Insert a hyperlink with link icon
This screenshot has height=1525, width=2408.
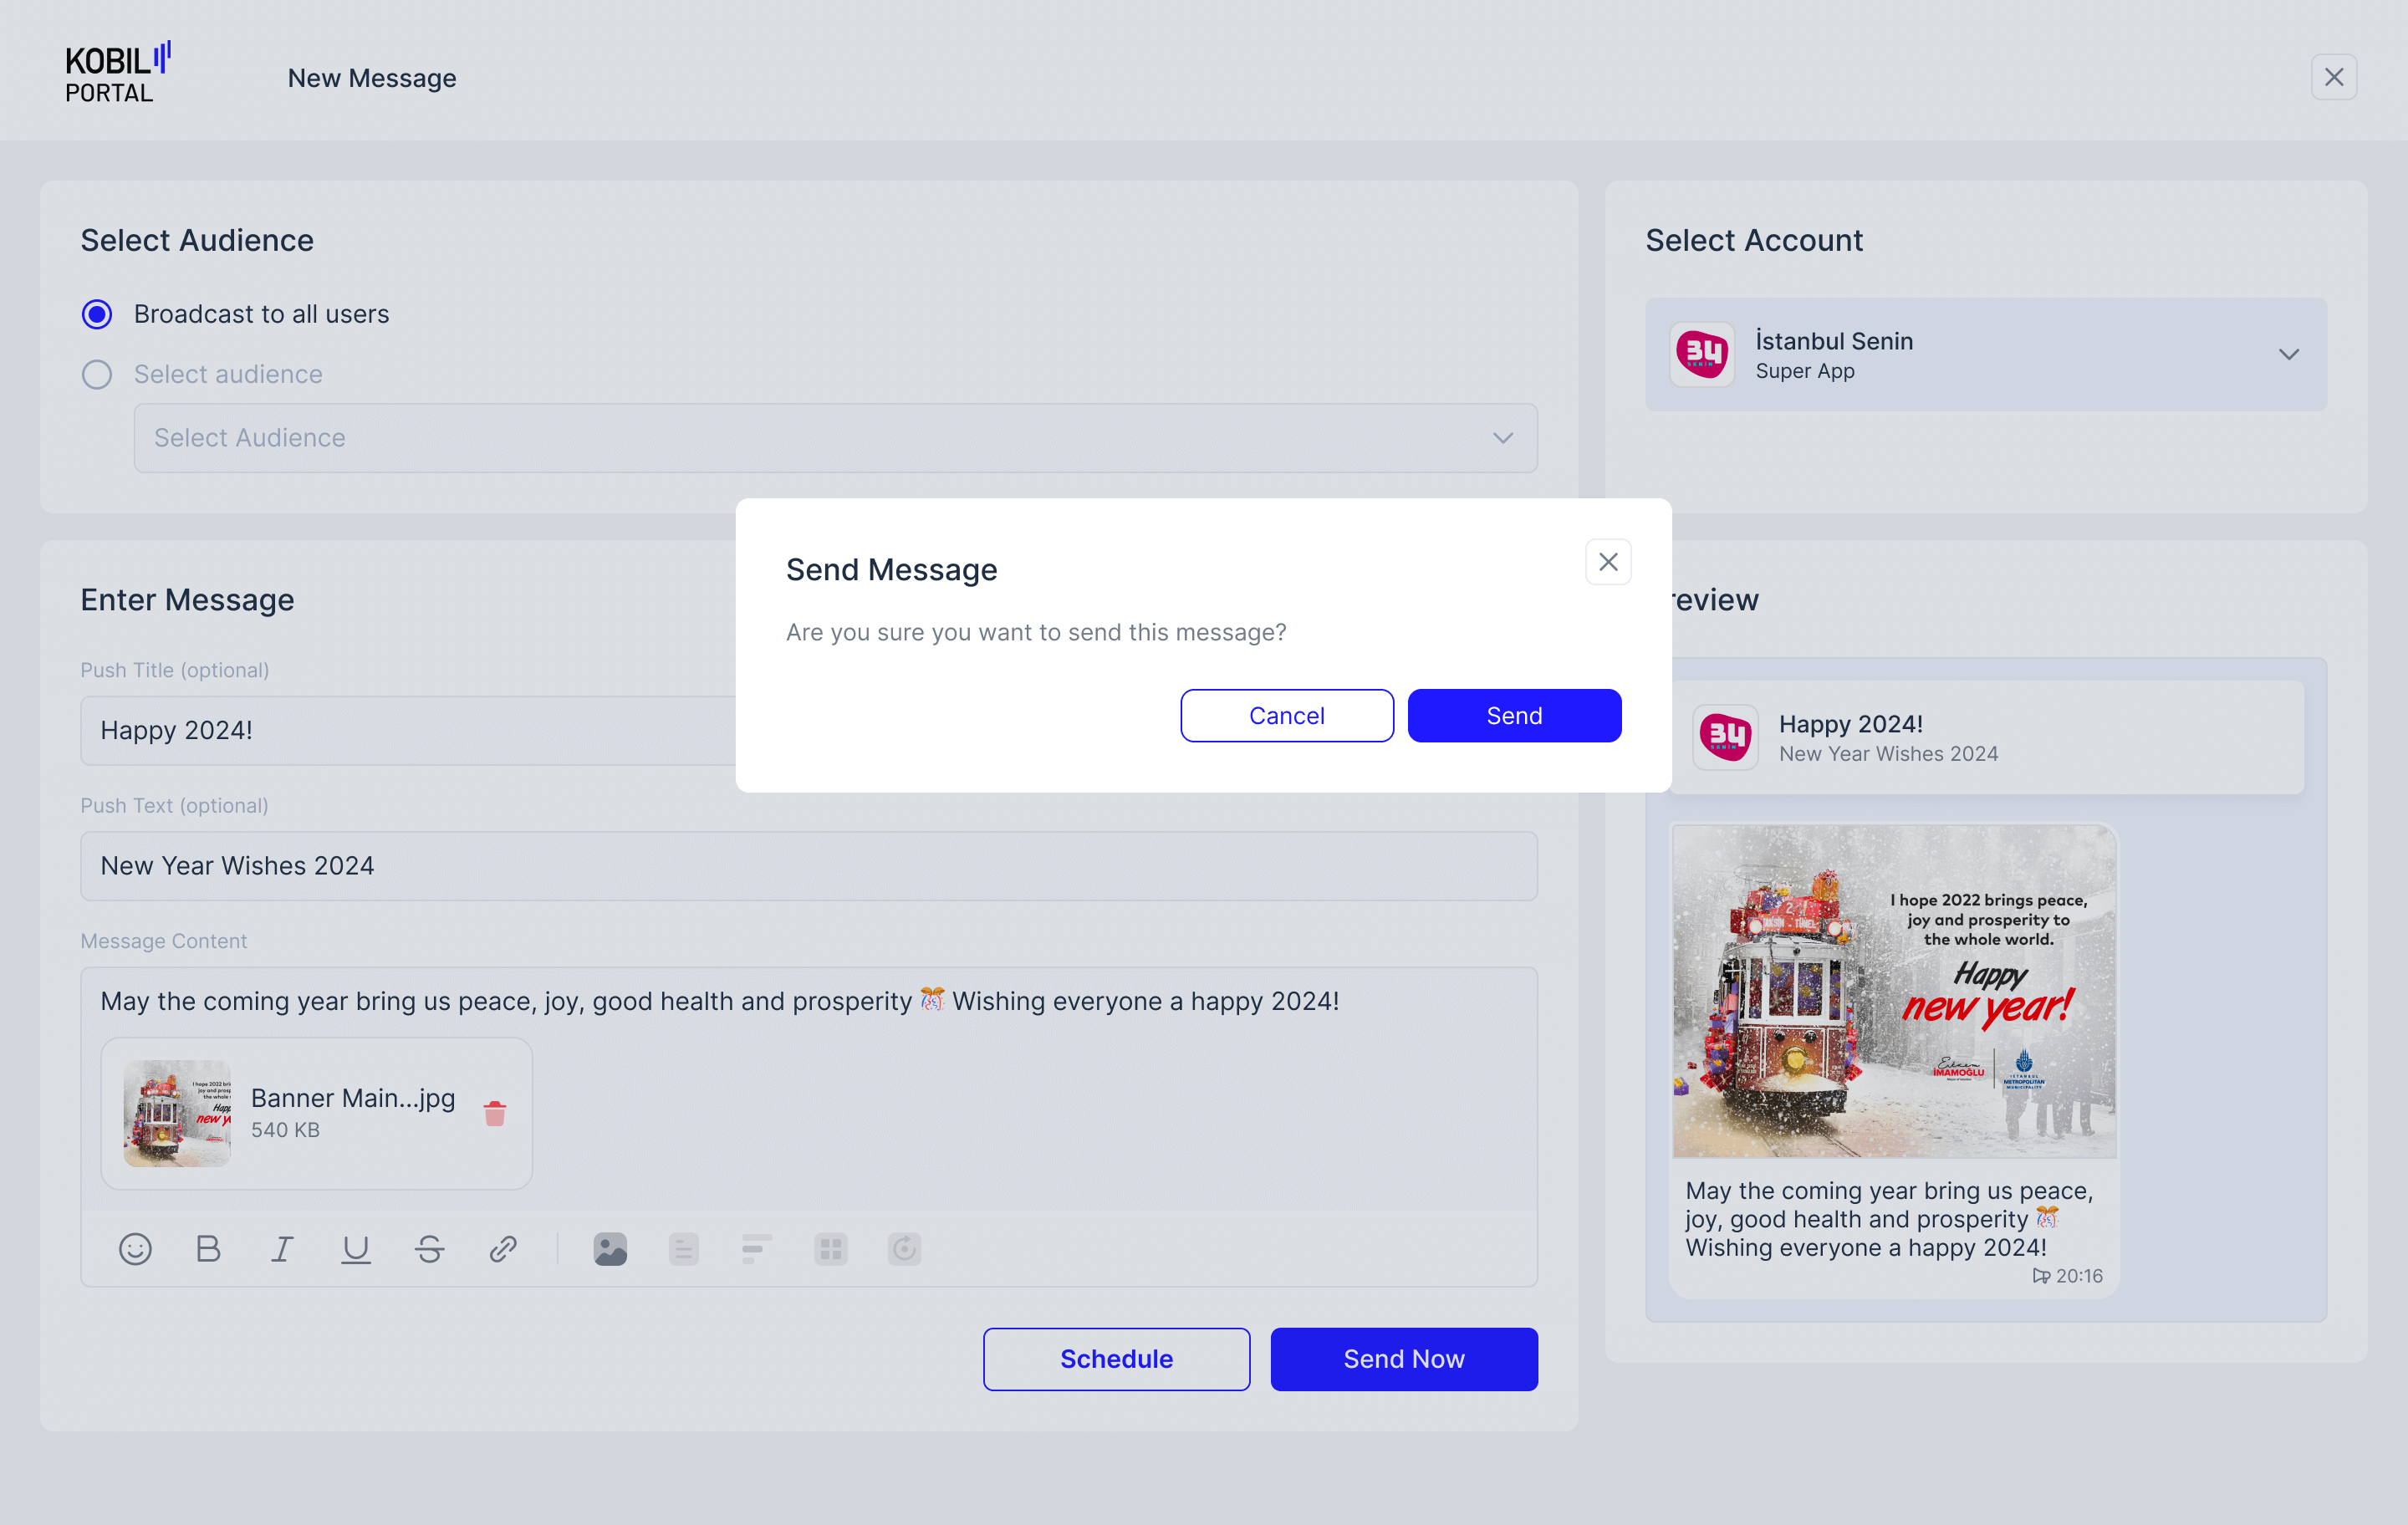[x=503, y=1249]
